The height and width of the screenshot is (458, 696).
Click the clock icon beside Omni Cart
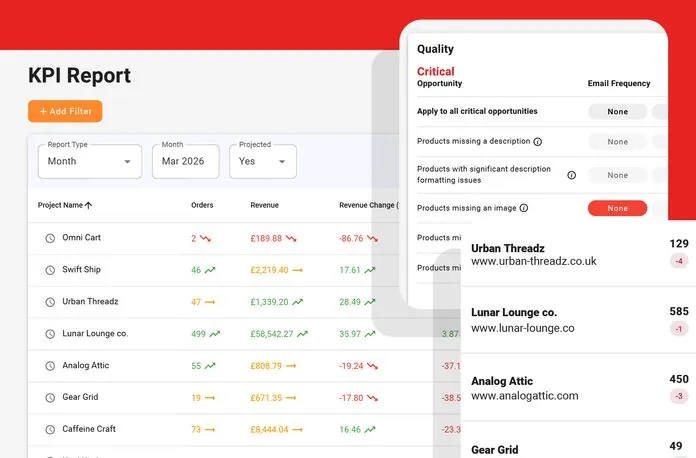(x=50, y=239)
